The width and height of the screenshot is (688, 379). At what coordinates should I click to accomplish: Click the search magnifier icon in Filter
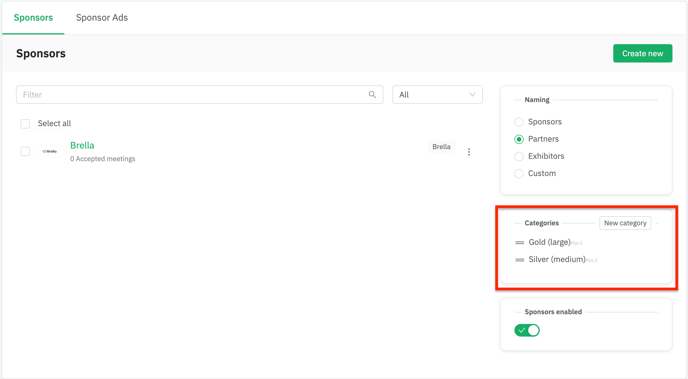(x=372, y=95)
